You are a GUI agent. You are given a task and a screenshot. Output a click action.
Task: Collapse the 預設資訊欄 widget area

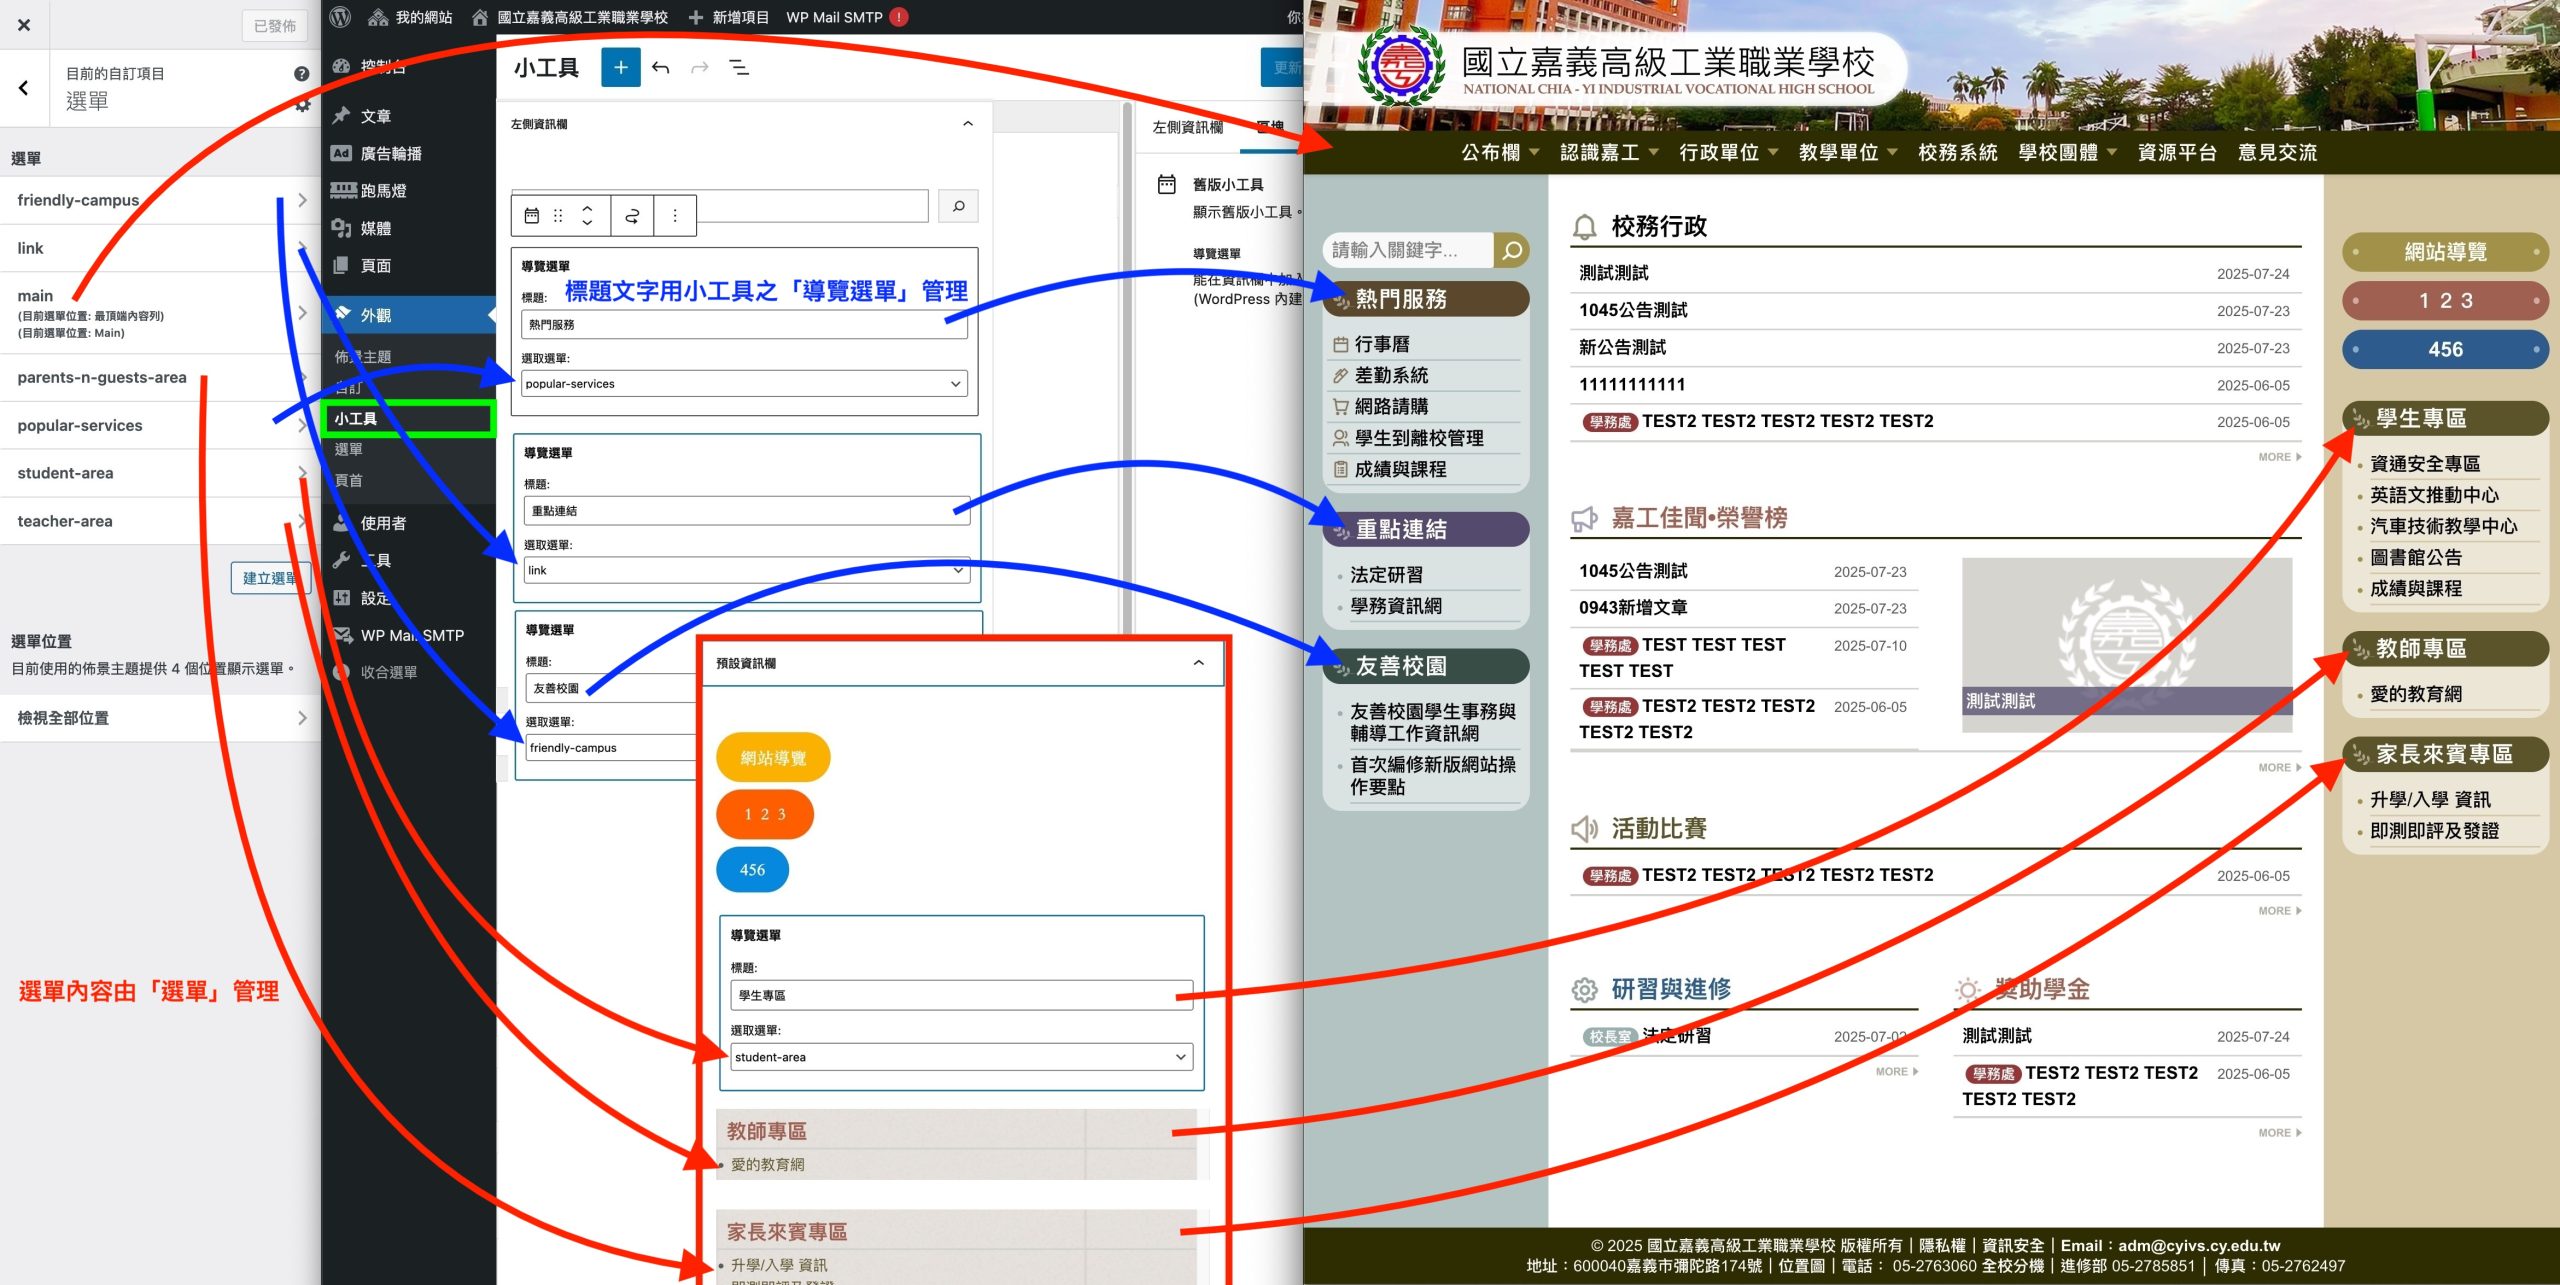click(x=1198, y=663)
